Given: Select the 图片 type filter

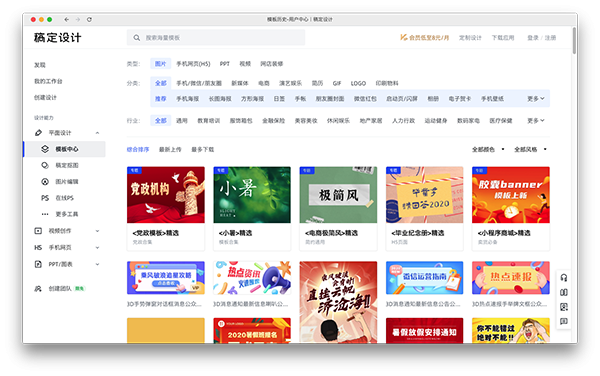Looking at the screenshot, I should click(161, 64).
